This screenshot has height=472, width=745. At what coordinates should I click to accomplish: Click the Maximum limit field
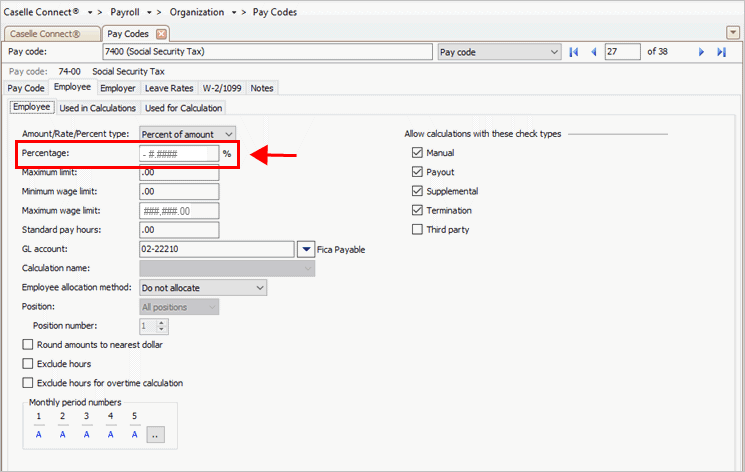tap(179, 173)
